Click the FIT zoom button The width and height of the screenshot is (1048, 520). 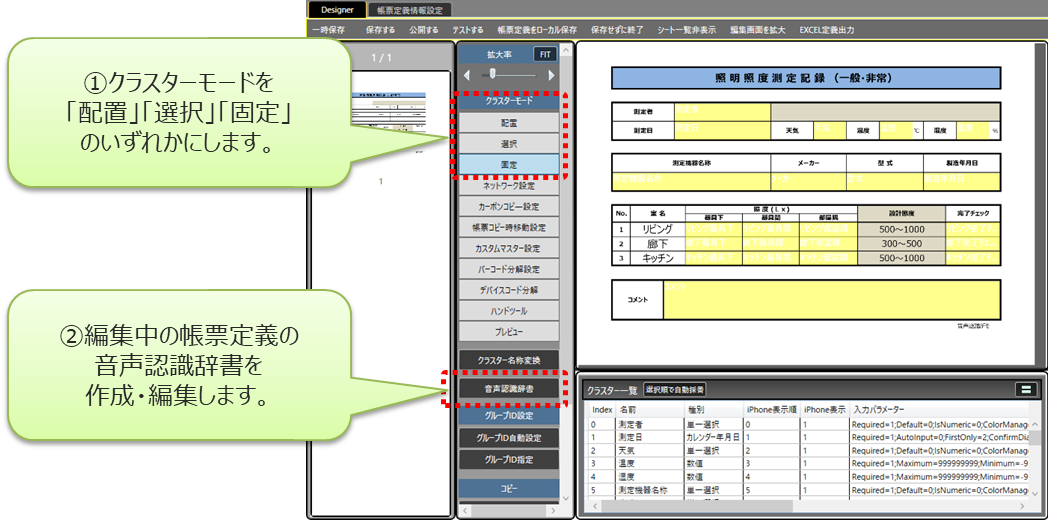(545, 55)
